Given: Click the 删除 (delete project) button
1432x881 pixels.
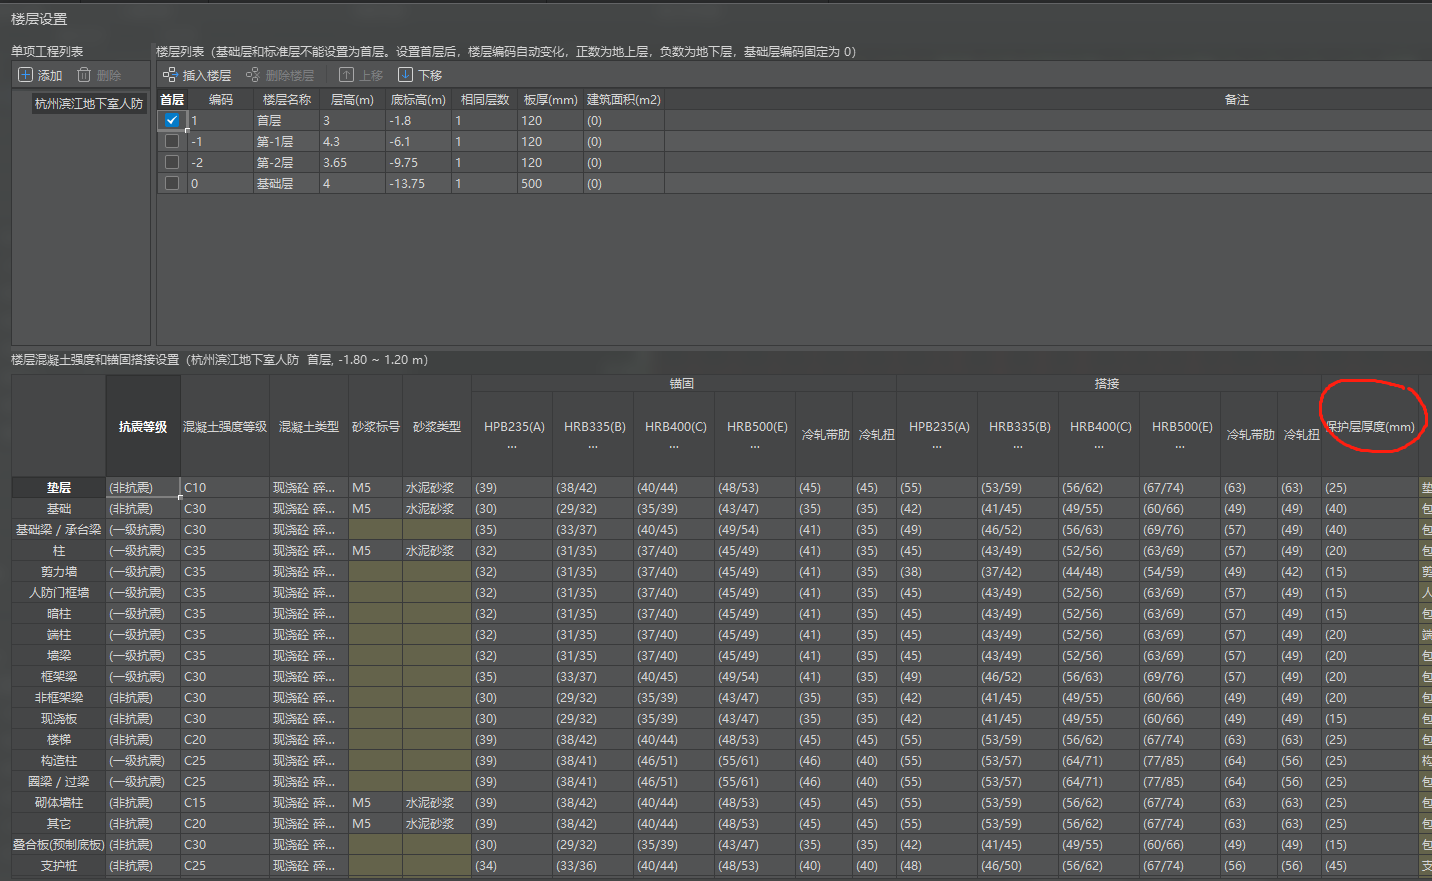Looking at the screenshot, I should click(99, 75).
